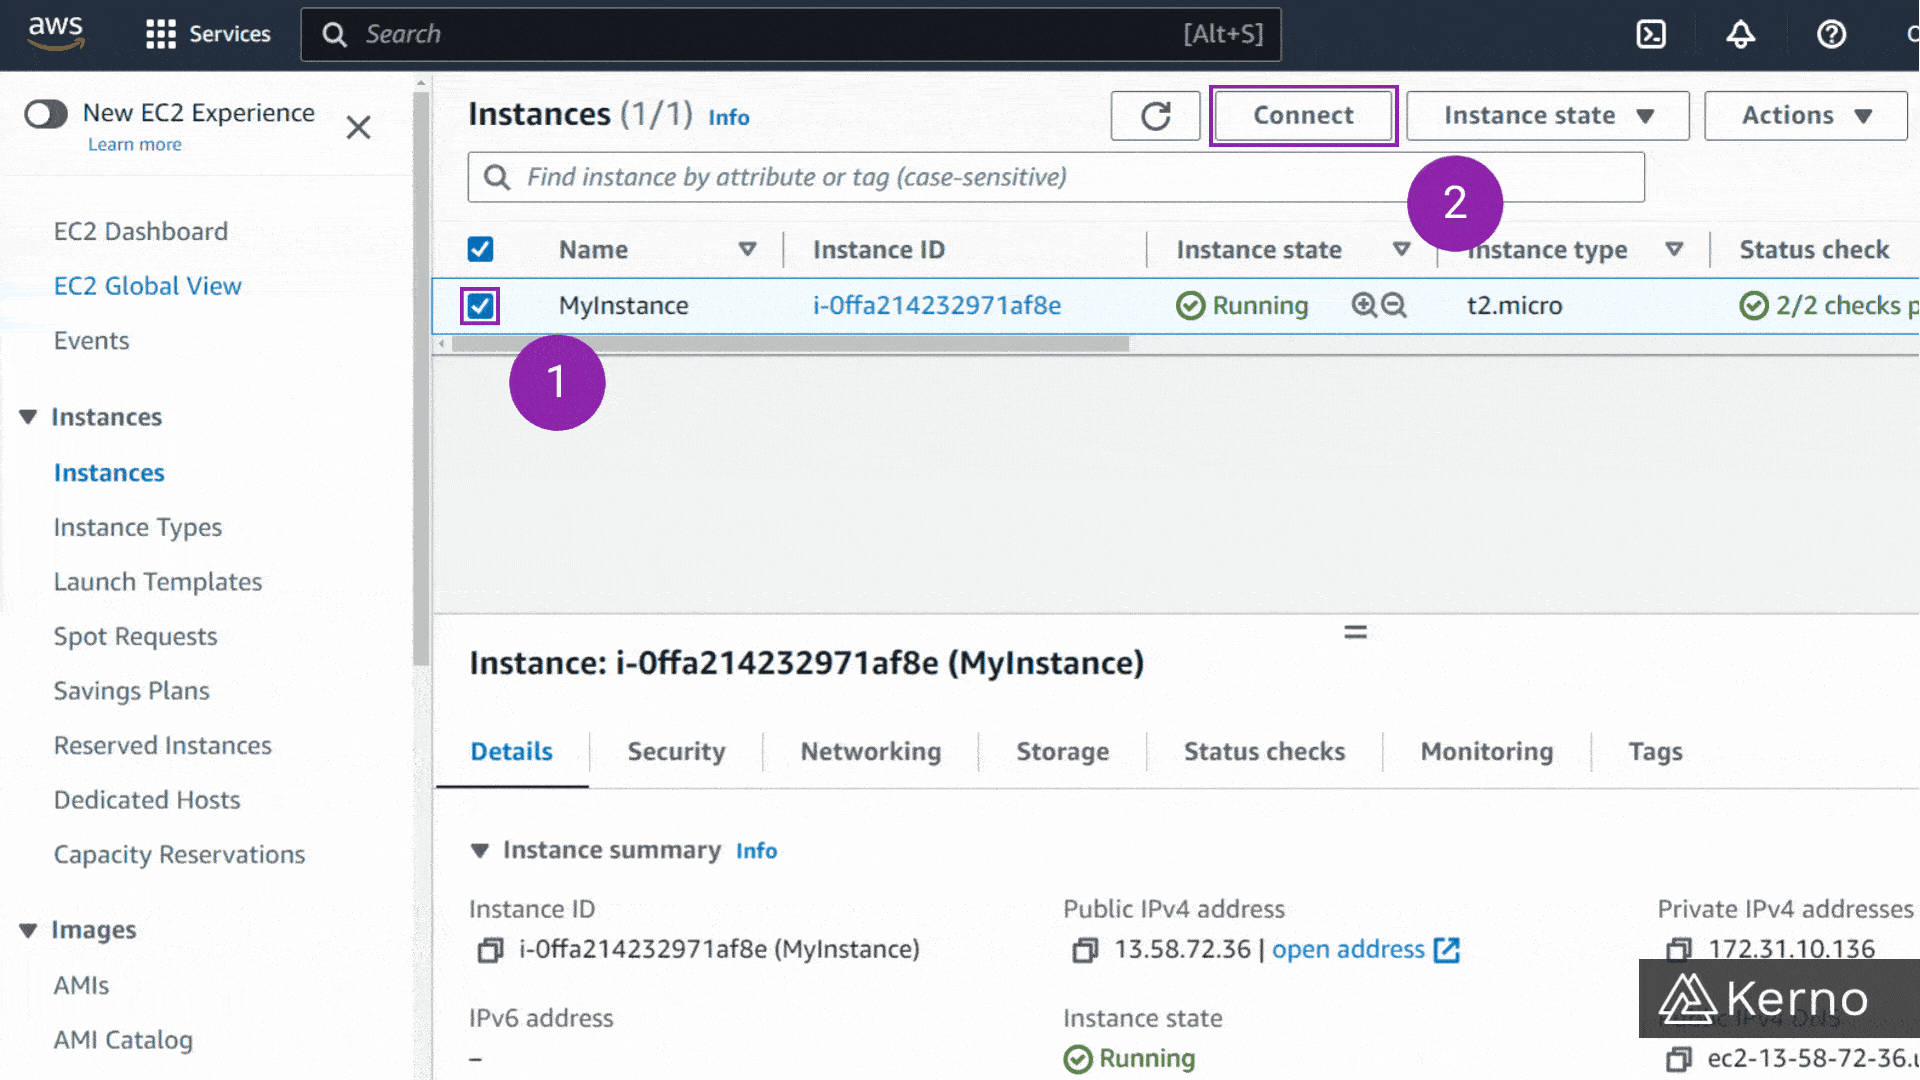Image resolution: width=1920 pixels, height=1080 pixels.
Task: Switch to the Details tab
Action: coord(511,752)
